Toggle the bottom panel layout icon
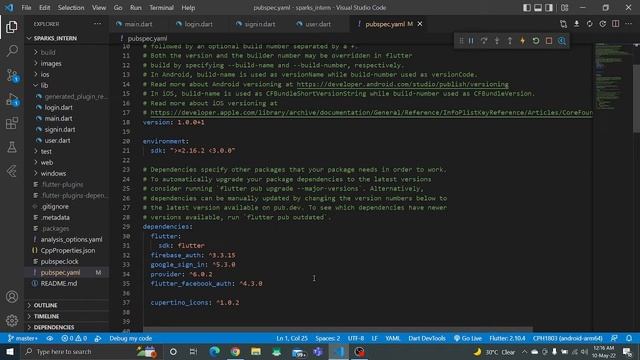The height and width of the screenshot is (360, 640). point(538,7)
